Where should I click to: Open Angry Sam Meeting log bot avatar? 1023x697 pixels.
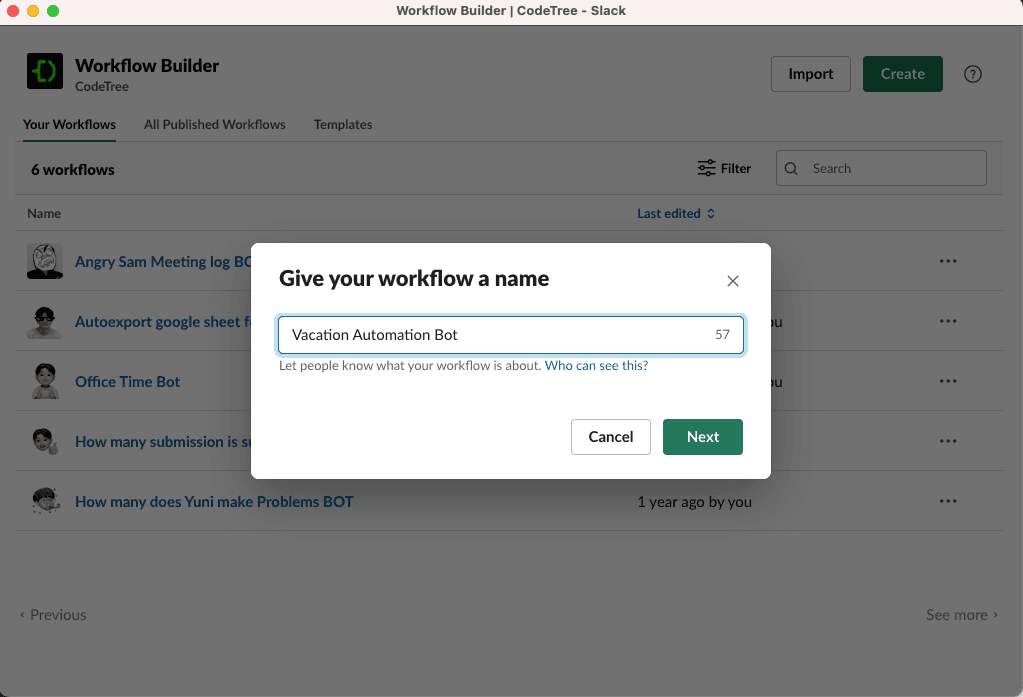(x=45, y=261)
